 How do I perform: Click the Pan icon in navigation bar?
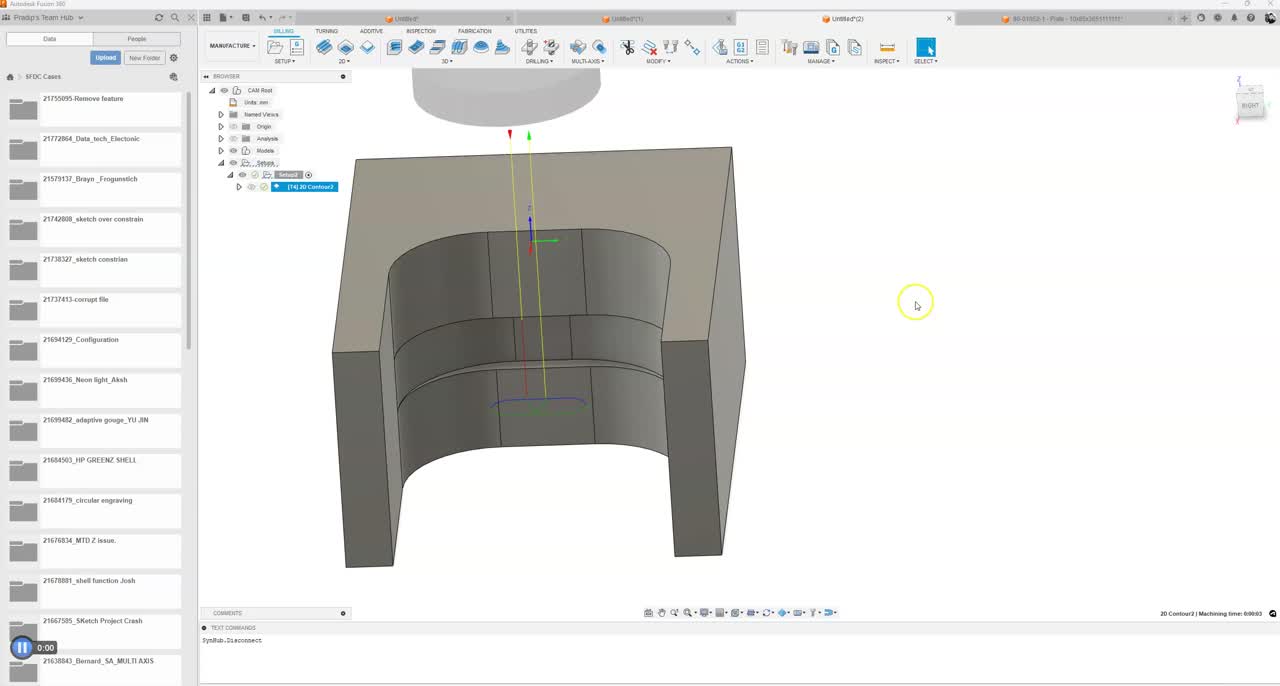(x=662, y=612)
